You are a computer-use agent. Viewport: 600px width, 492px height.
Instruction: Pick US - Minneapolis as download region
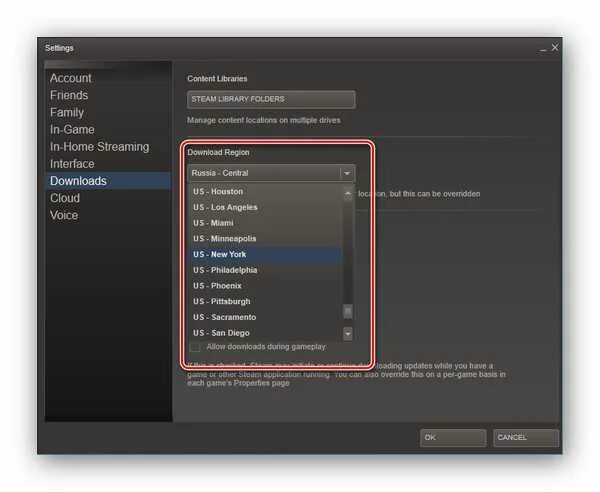click(267, 238)
